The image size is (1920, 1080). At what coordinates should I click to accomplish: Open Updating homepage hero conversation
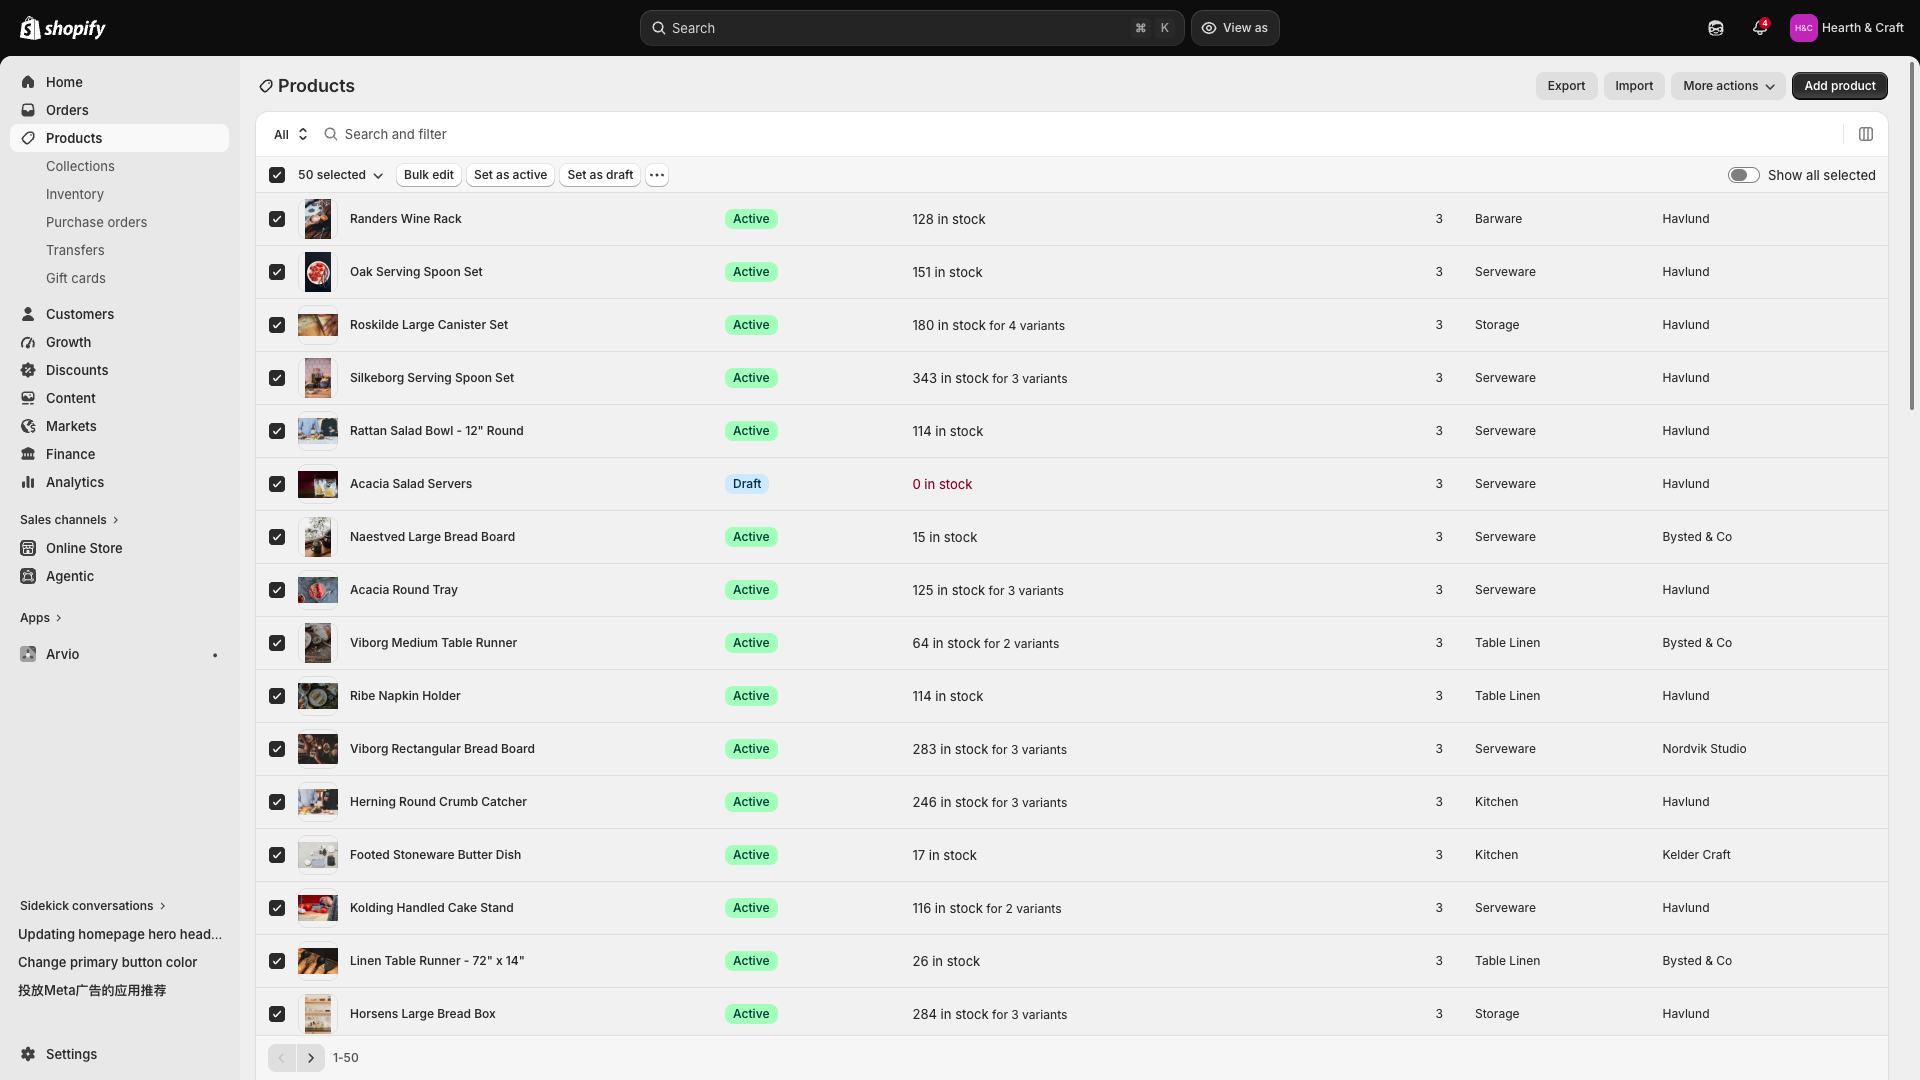[x=120, y=934]
